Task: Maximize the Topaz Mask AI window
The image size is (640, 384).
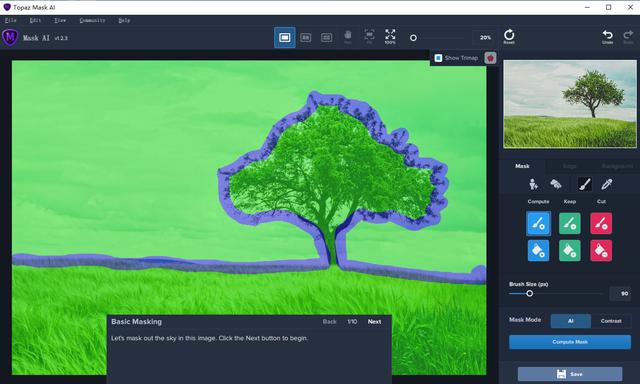Action: click(609, 7)
